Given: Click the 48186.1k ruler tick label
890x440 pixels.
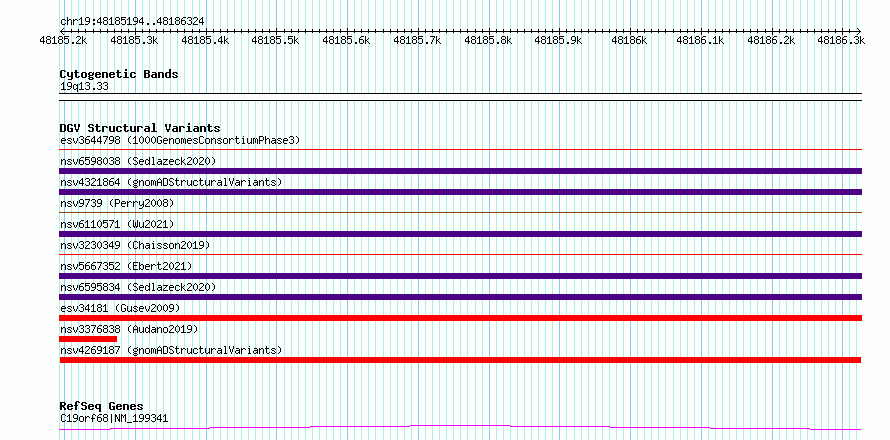Looking at the screenshot, I should click(x=700, y=40).
